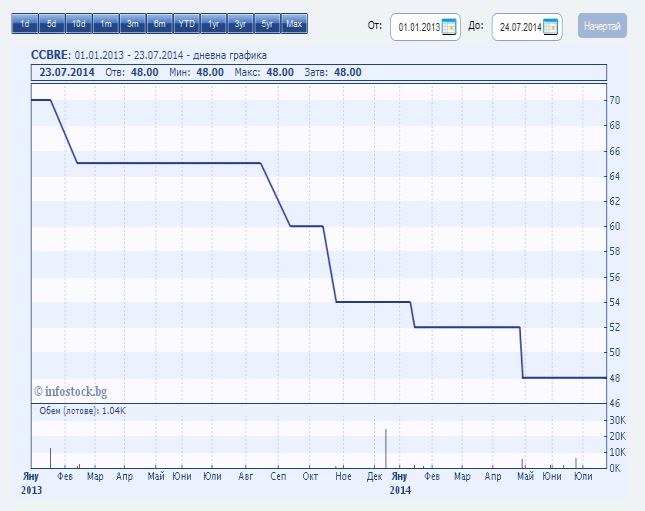
Task: Click the 60 price axis label
Action: click(615, 226)
